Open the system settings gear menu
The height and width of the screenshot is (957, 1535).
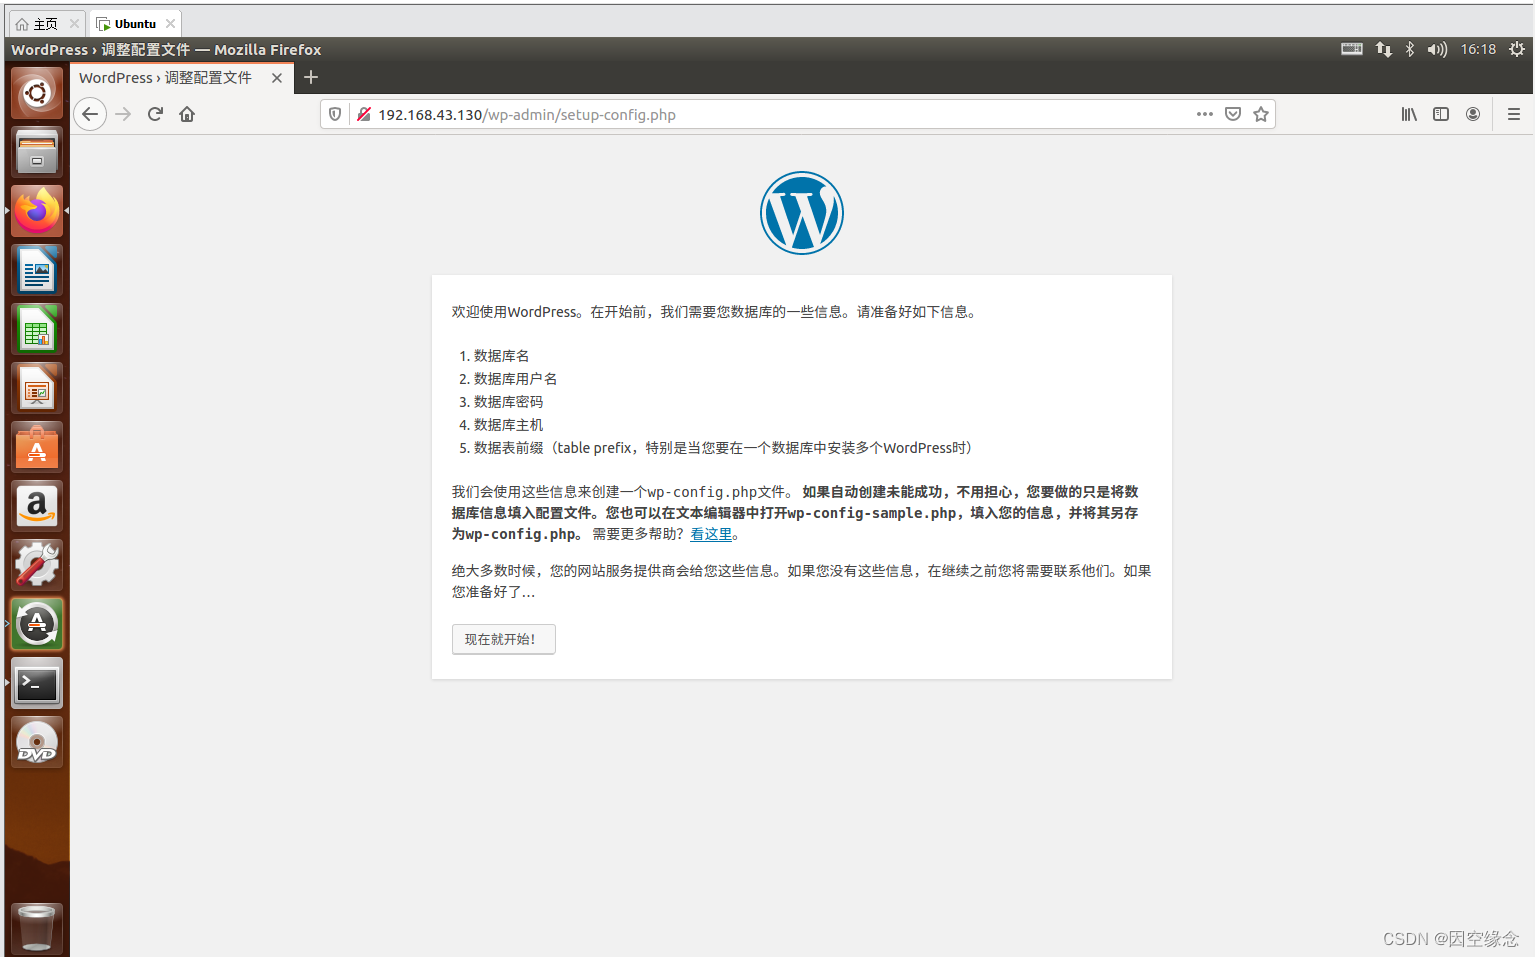[x=1517, y=48]
